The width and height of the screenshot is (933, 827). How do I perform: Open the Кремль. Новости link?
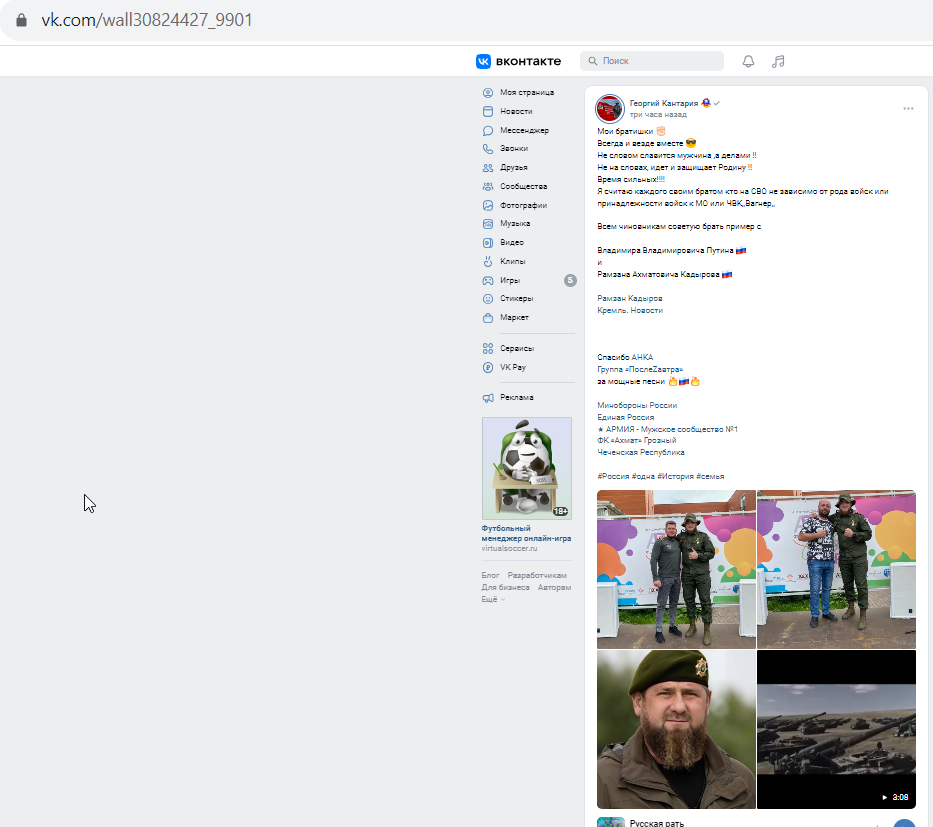tap(630, 311)
